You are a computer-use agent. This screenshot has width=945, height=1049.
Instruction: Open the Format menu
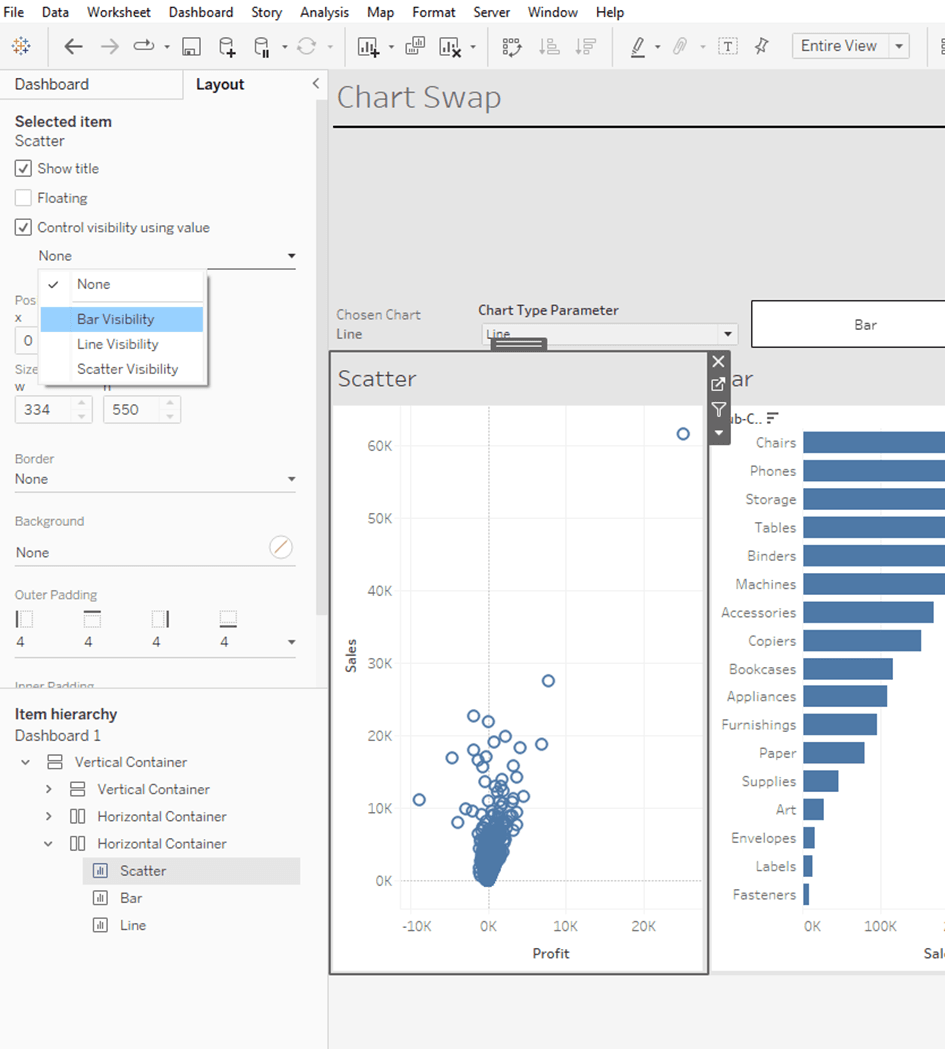click(433, 12)
